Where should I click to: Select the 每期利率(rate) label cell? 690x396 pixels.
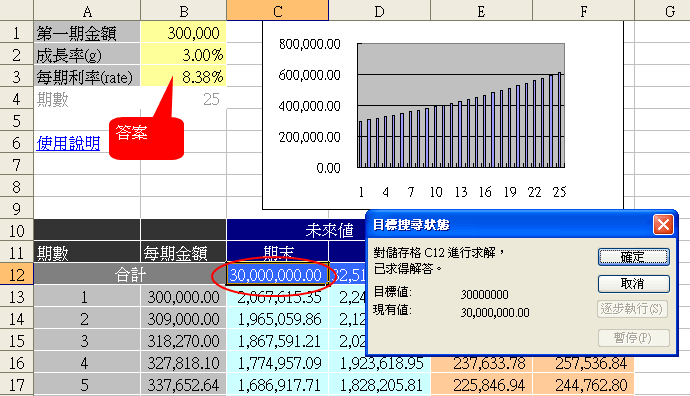[87, 77]
